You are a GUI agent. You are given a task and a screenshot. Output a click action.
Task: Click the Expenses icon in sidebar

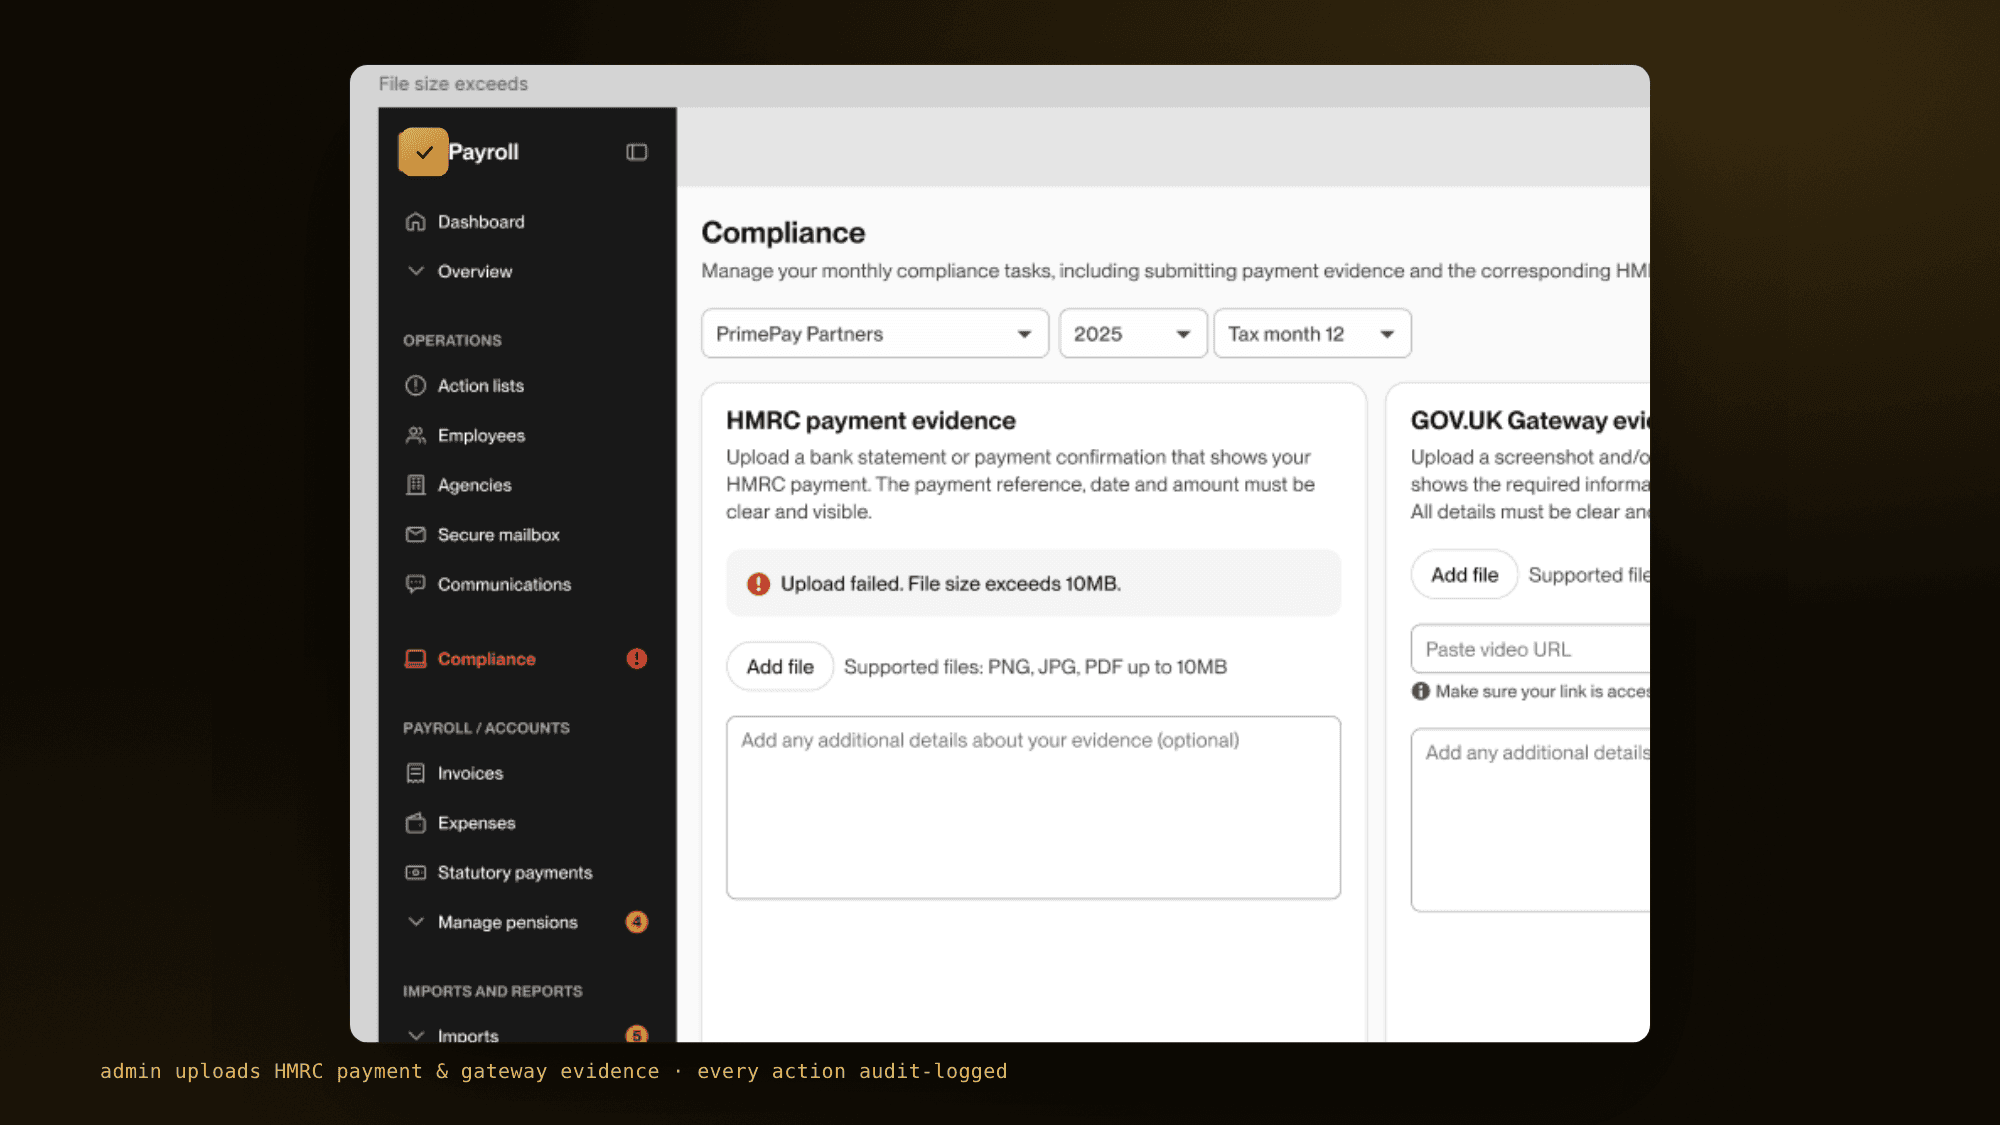click(416, 823)
